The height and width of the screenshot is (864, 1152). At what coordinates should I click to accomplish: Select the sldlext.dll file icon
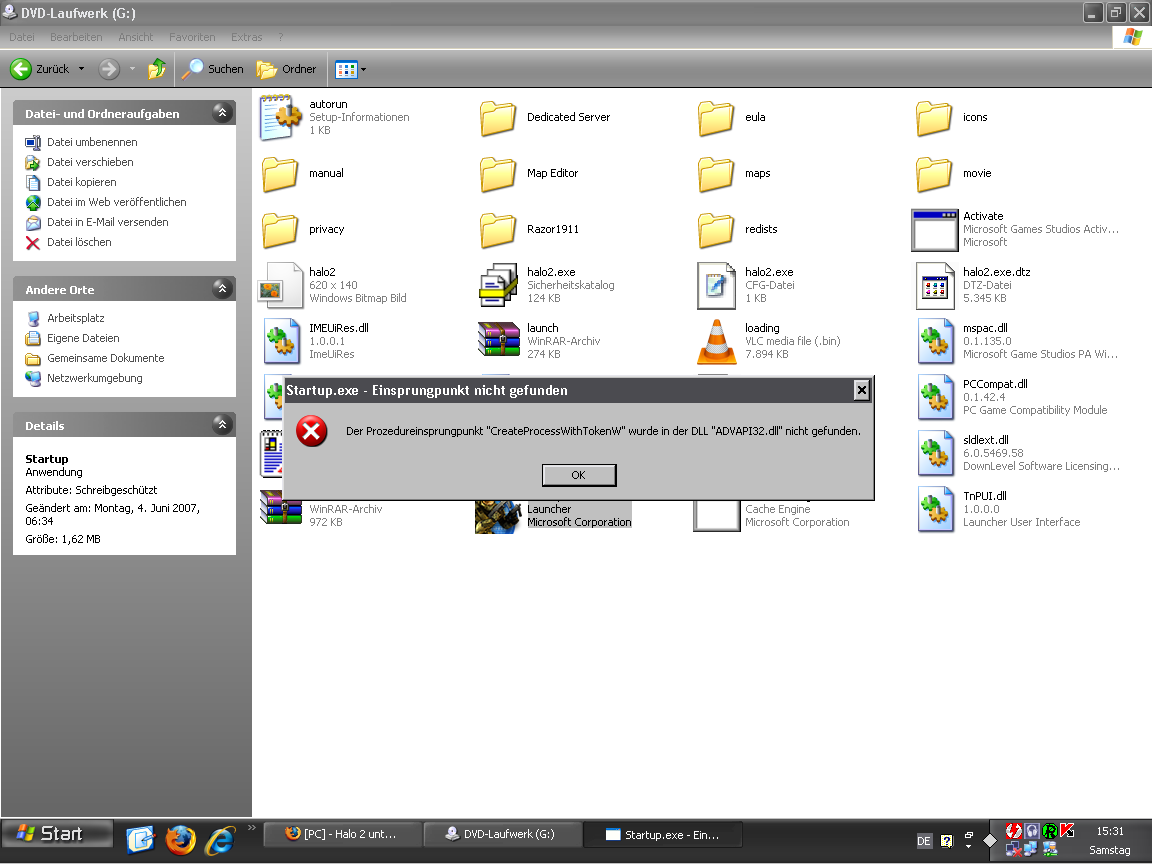pos(935,453)
